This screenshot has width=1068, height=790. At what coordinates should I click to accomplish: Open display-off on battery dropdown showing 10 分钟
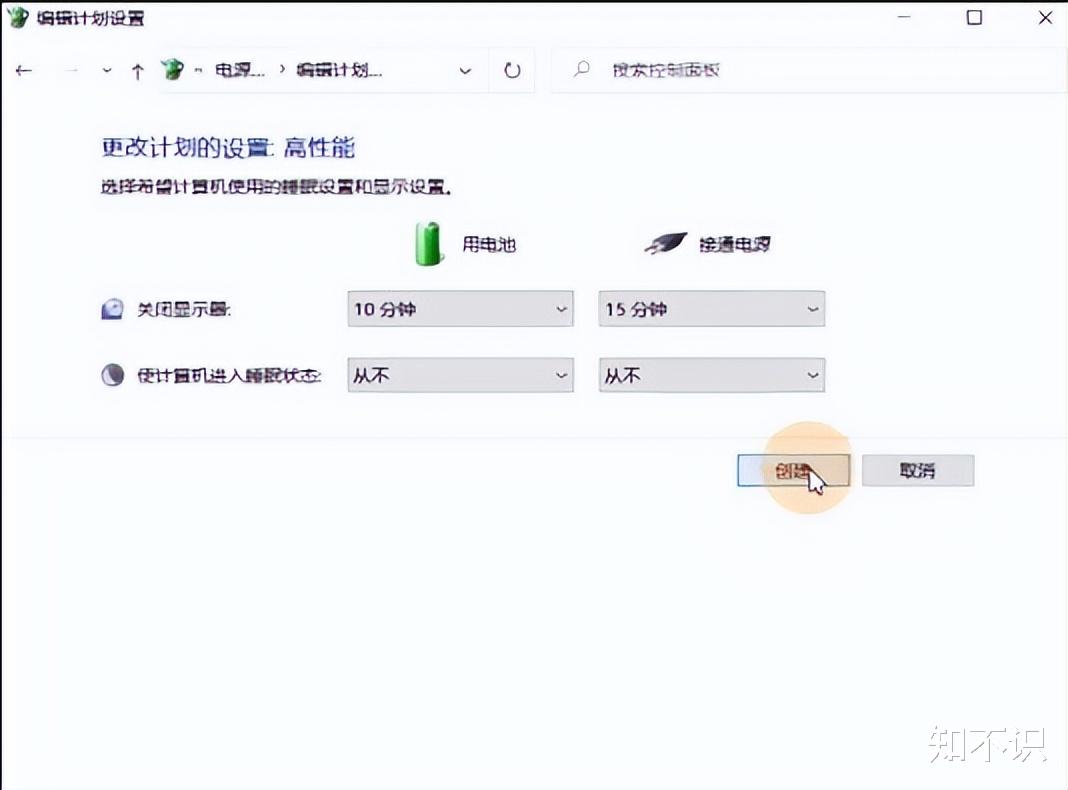(460, 309)
